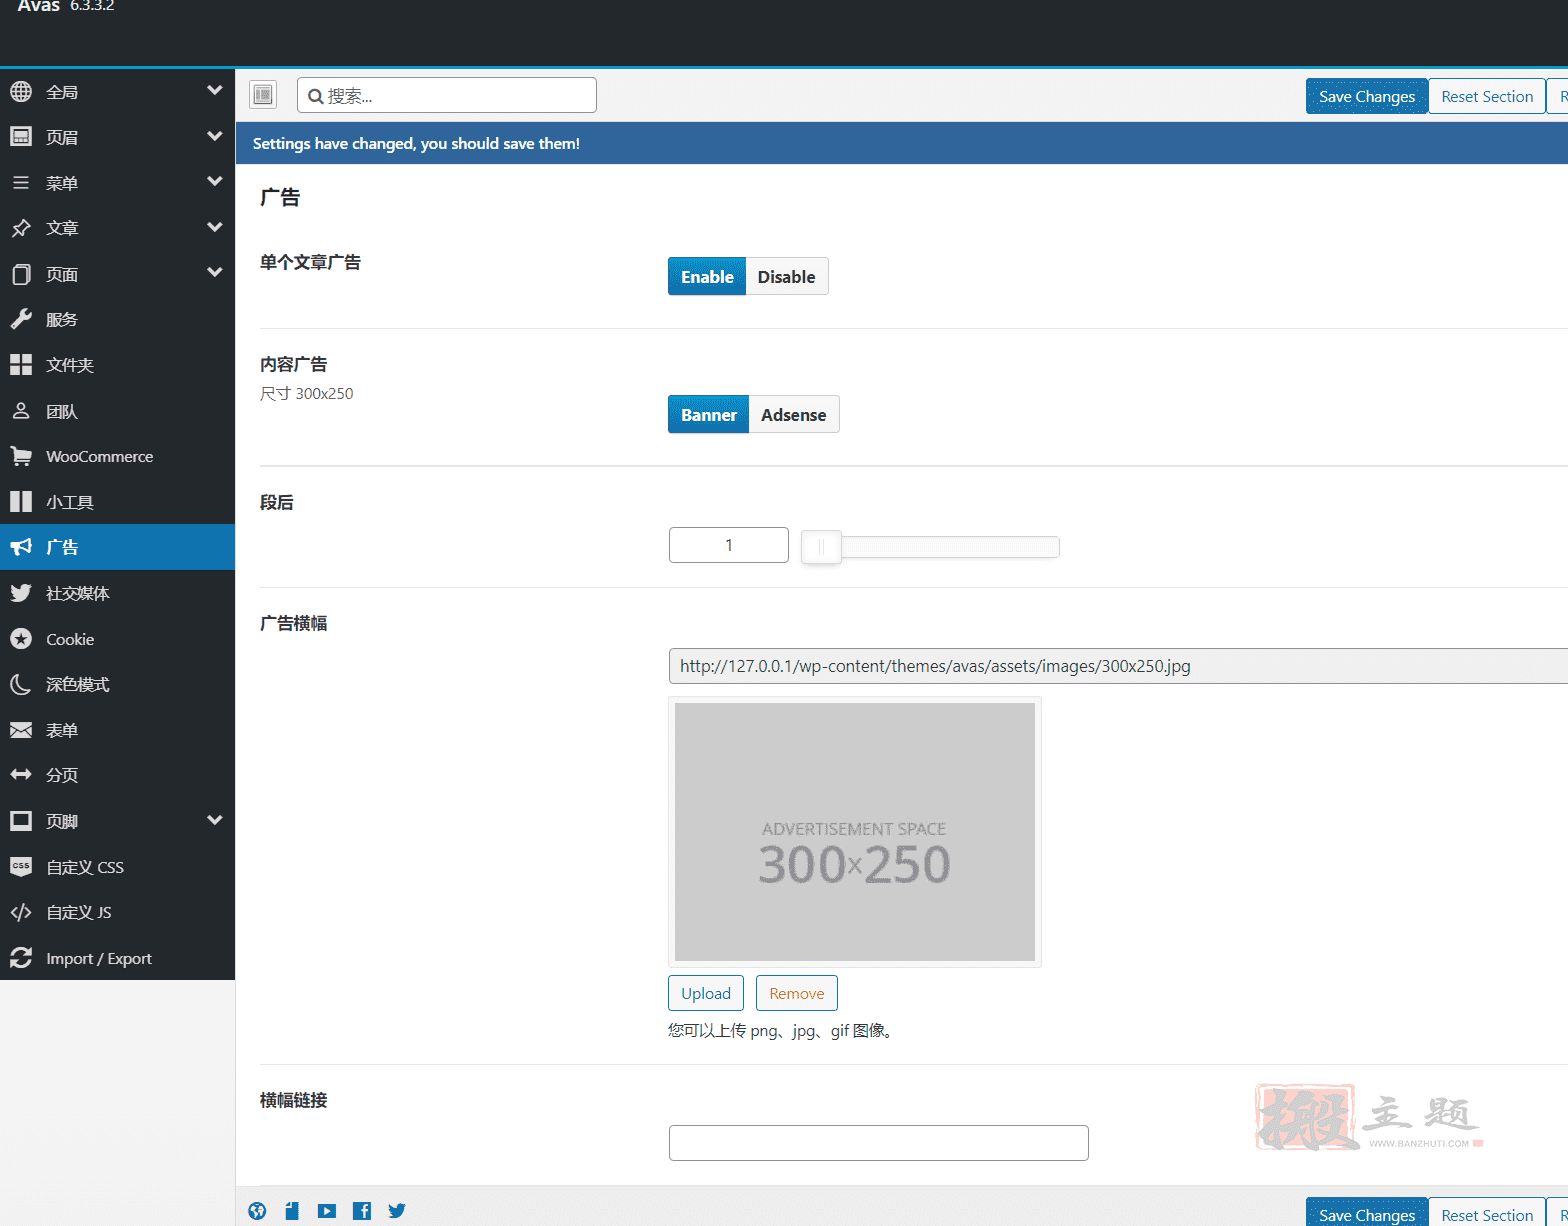Viewport: 1568px width, 1226px height.
Task: Click the columns icon for 小工具
Action: [x=21, y=502]
